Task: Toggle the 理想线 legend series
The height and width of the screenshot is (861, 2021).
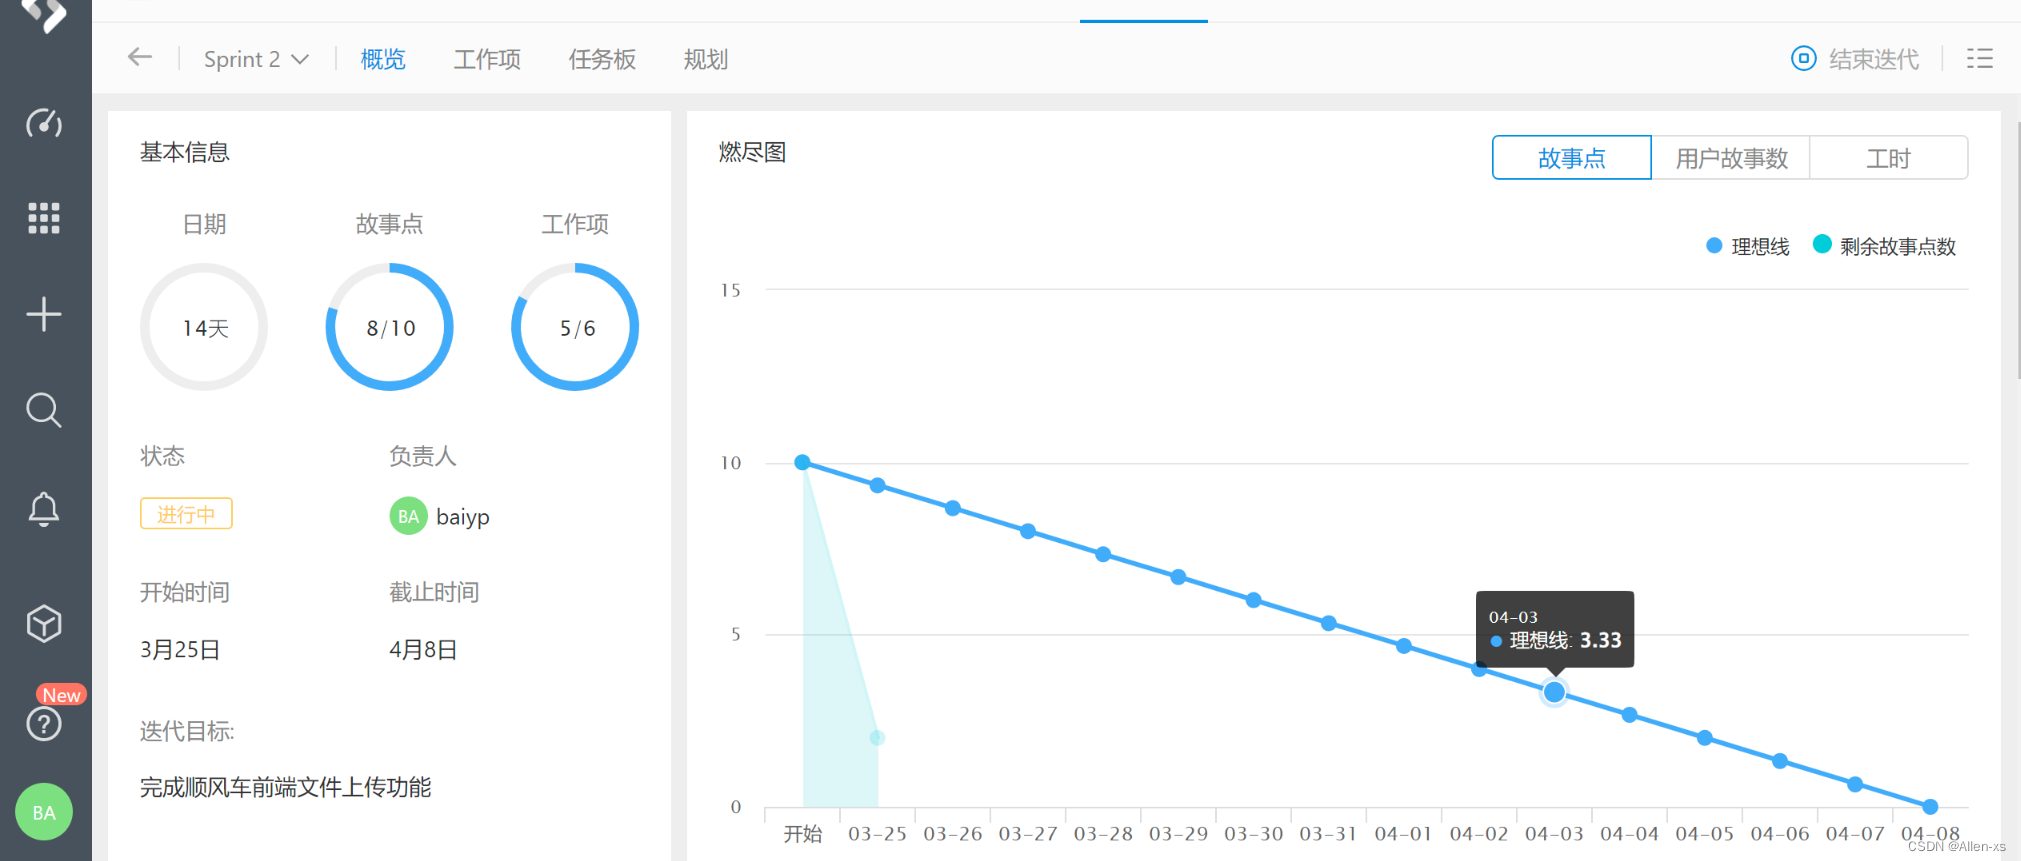Action: click(1747, 246)
